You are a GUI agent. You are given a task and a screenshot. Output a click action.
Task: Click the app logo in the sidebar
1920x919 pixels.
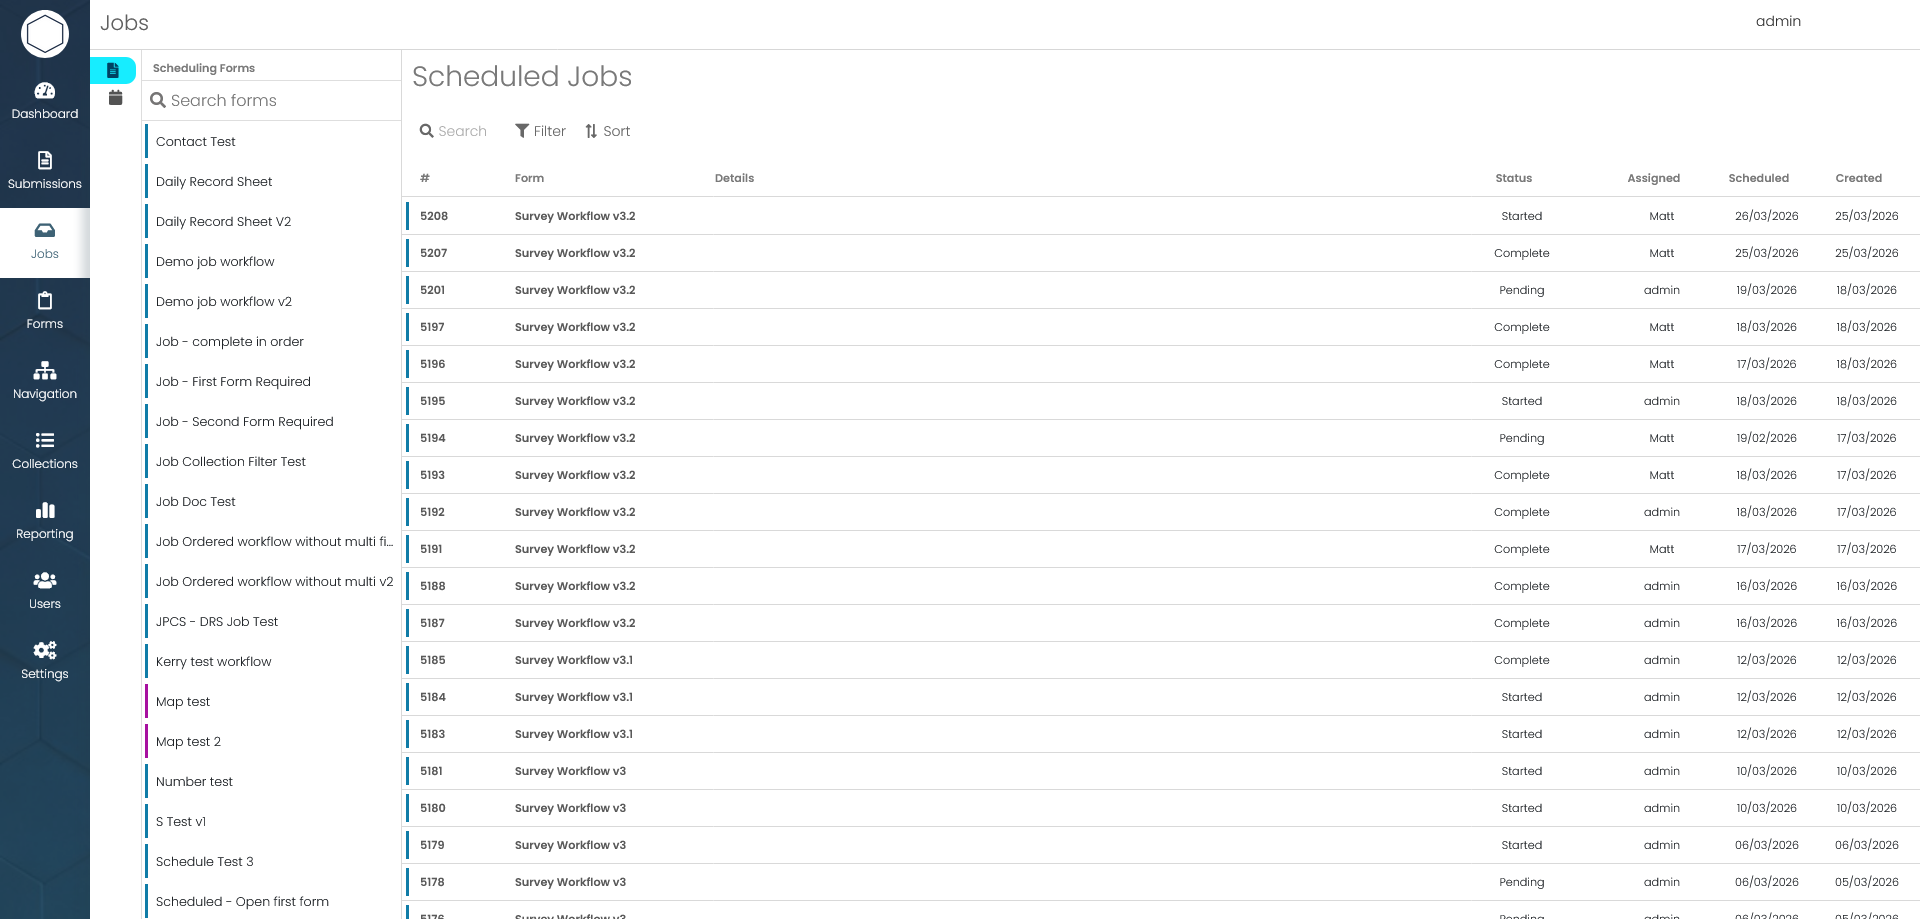pyautogui.click(x=44, y=33)
